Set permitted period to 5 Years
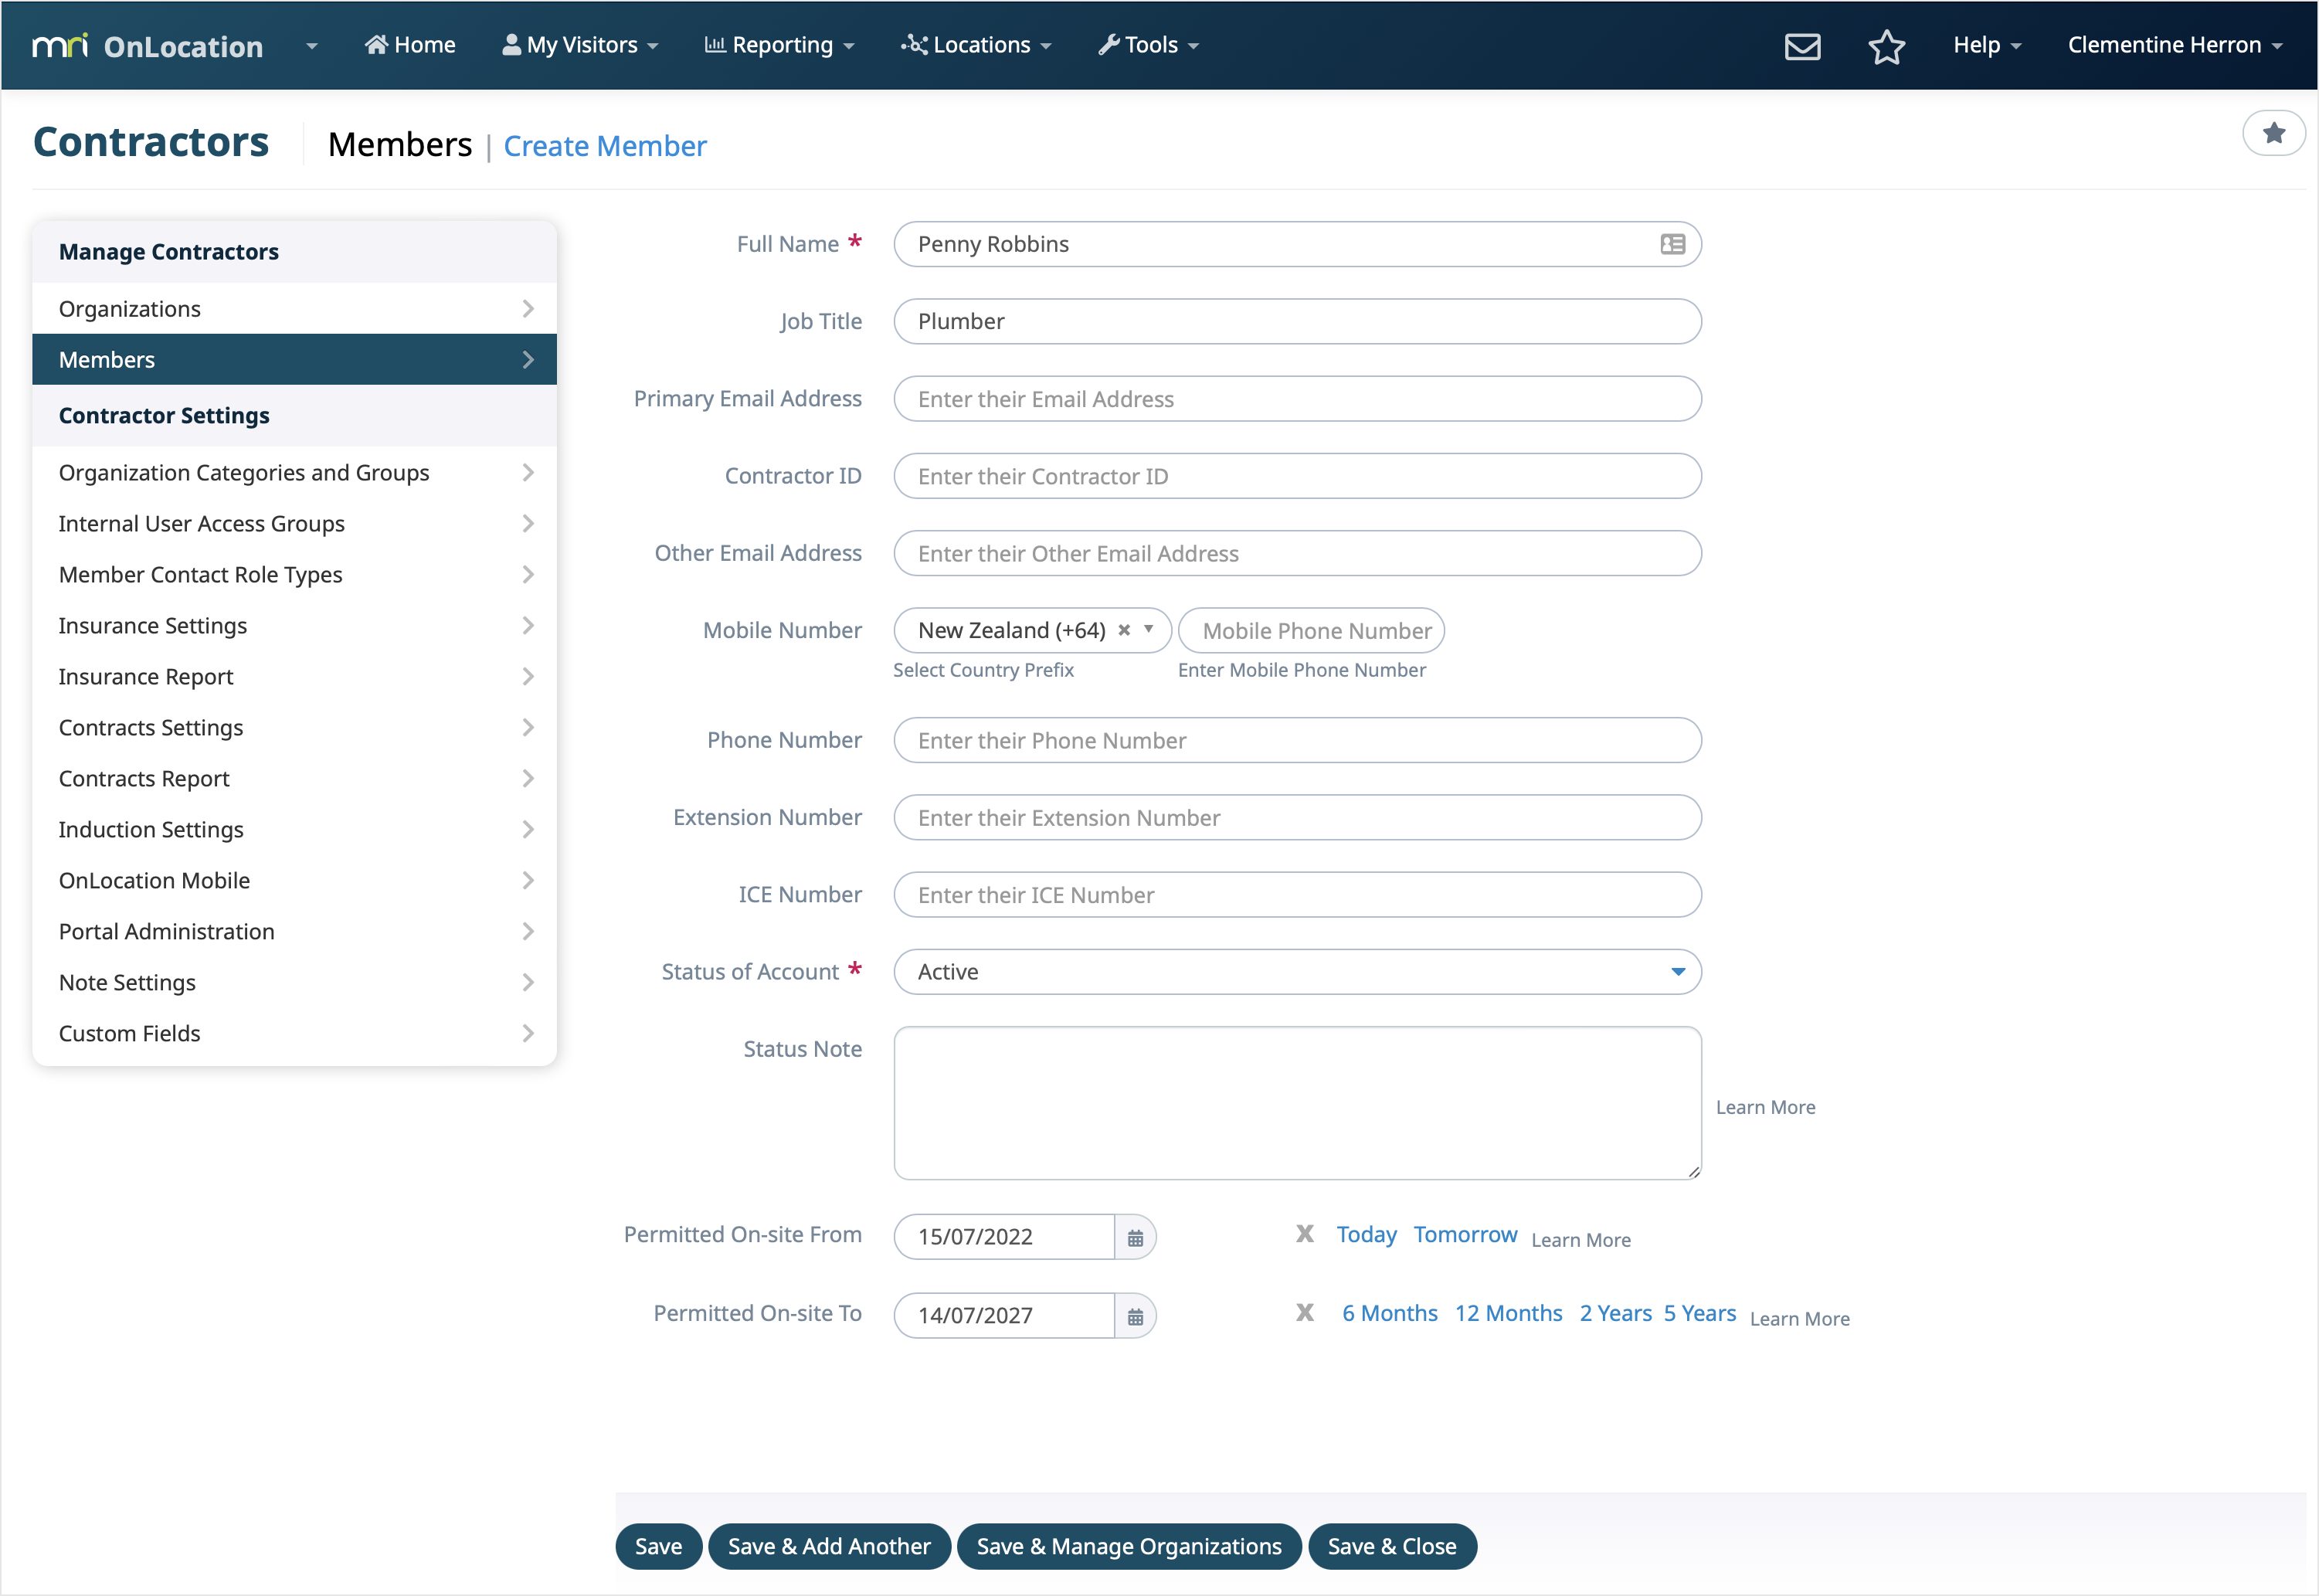Image resolution: width=2319 pixels, height=1596 pixels. pos(1699,1313)
